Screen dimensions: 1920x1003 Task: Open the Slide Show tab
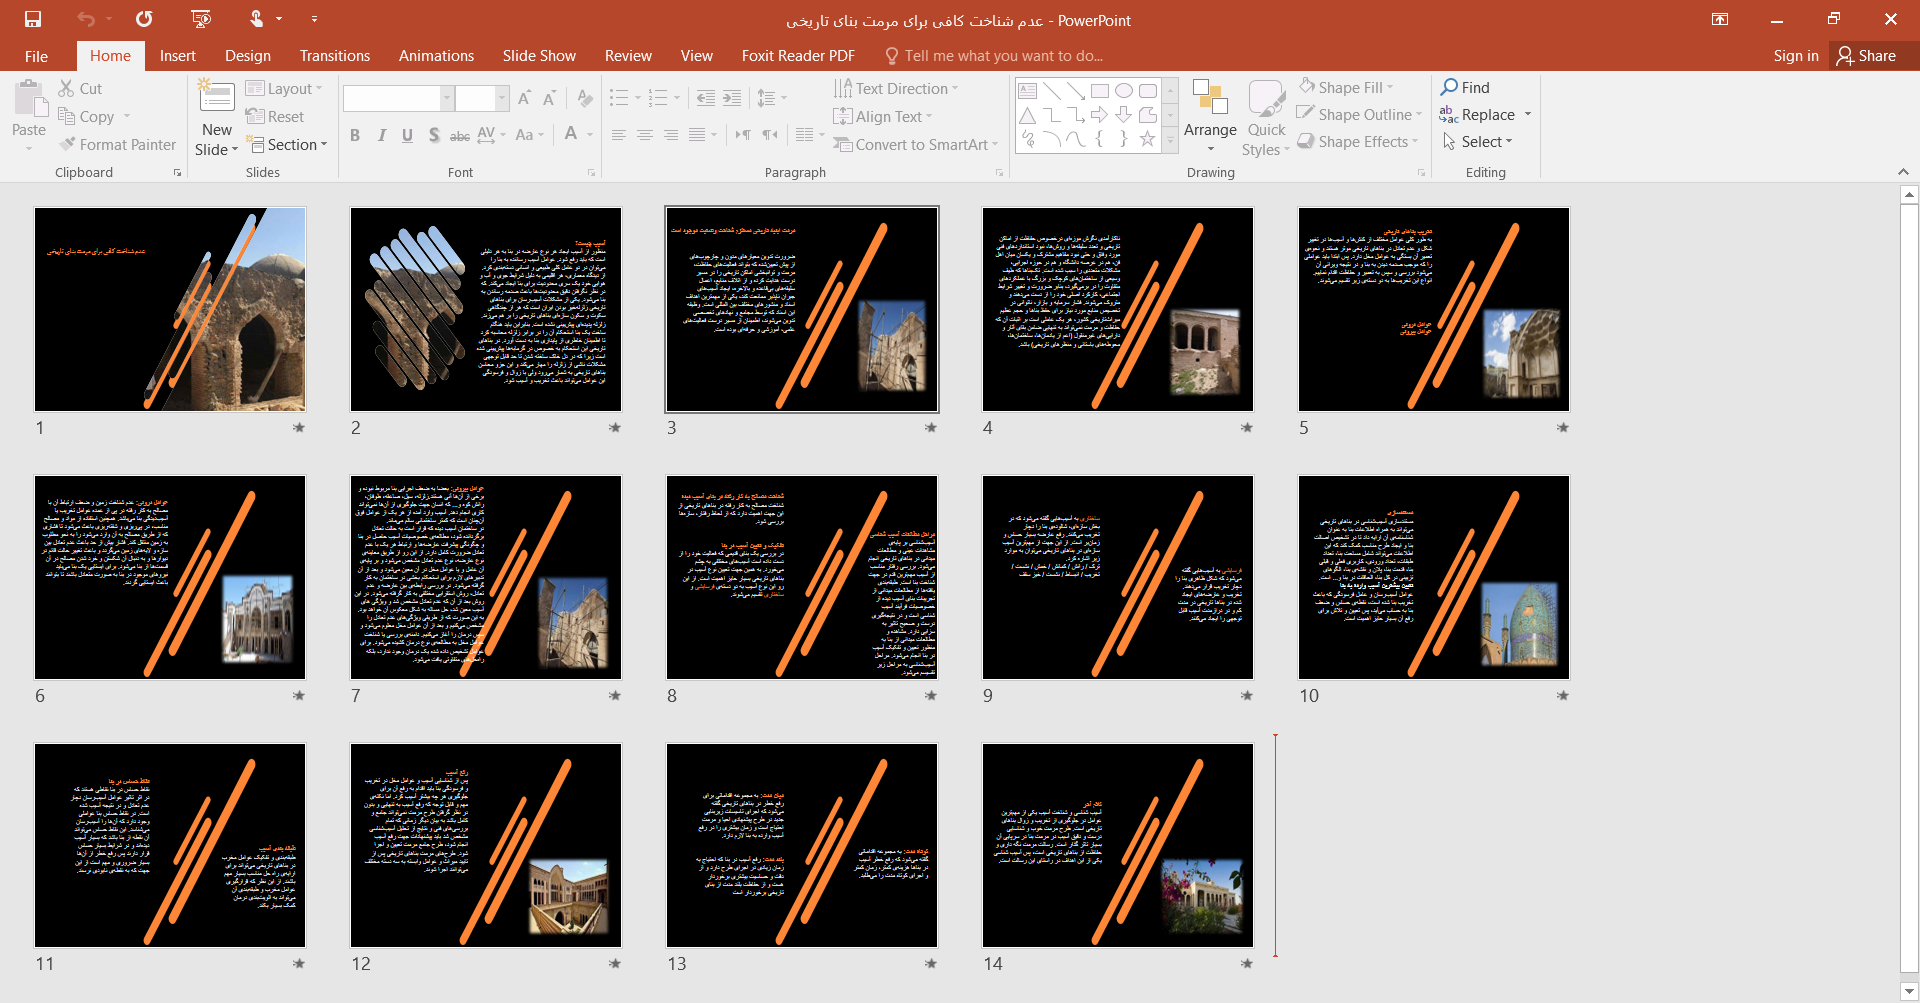click(x=539, y=56)
